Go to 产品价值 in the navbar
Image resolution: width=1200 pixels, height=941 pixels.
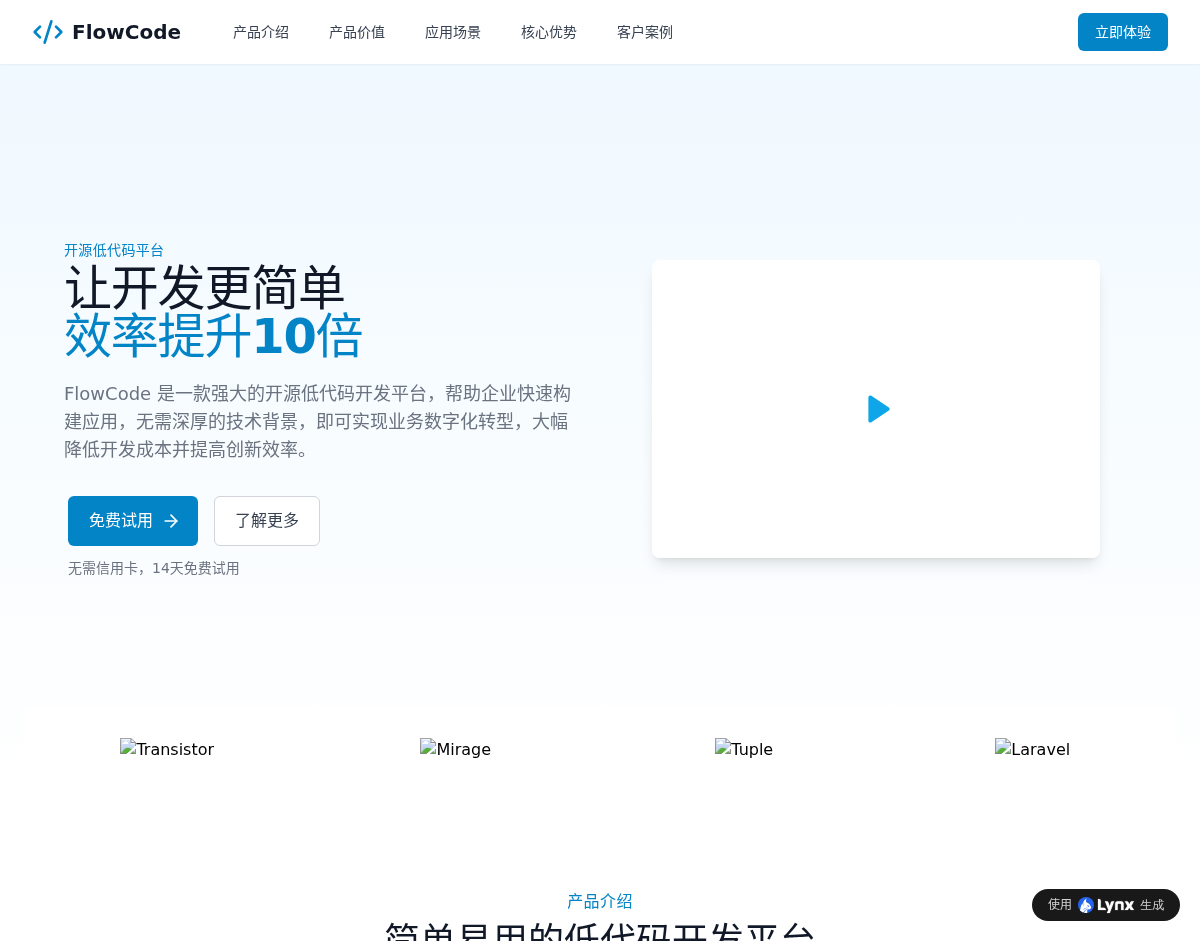pos(357,32)
